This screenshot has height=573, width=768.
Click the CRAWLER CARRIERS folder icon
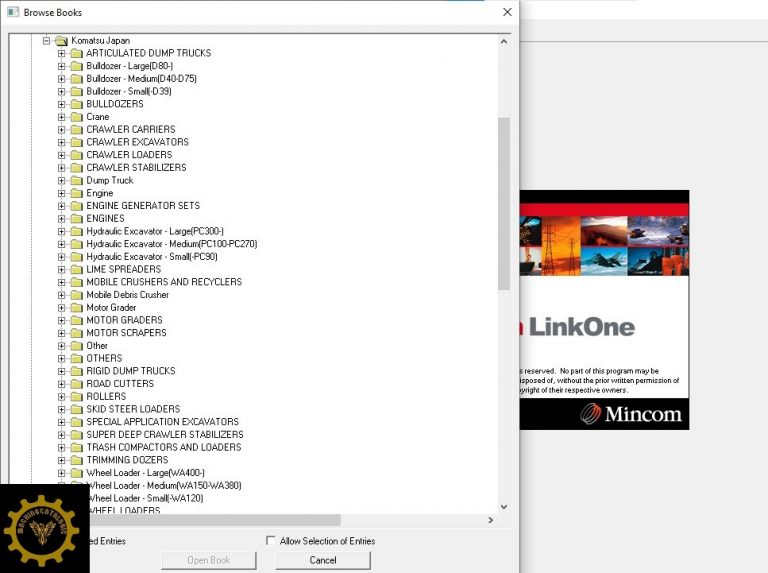[76, 129]
